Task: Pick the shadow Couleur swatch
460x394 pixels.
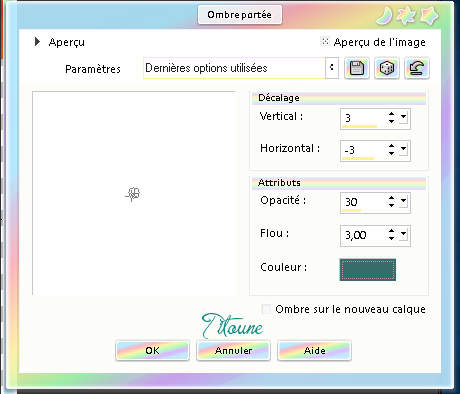Action: tap(368, 270)
